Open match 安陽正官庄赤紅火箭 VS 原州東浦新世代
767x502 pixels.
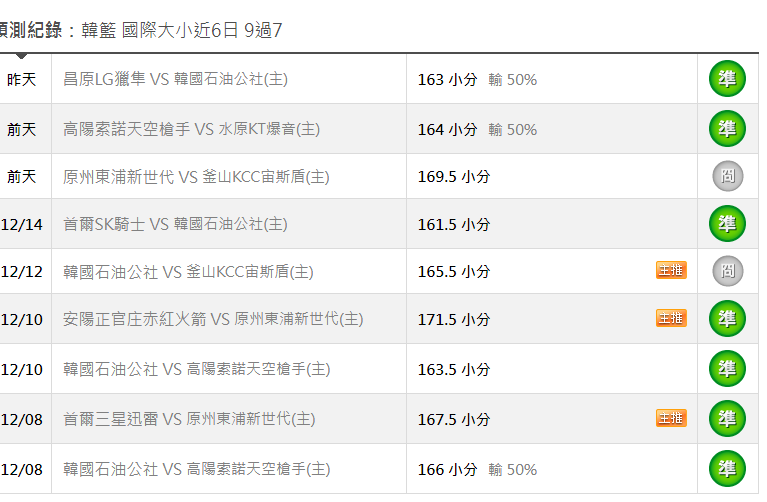213,319
